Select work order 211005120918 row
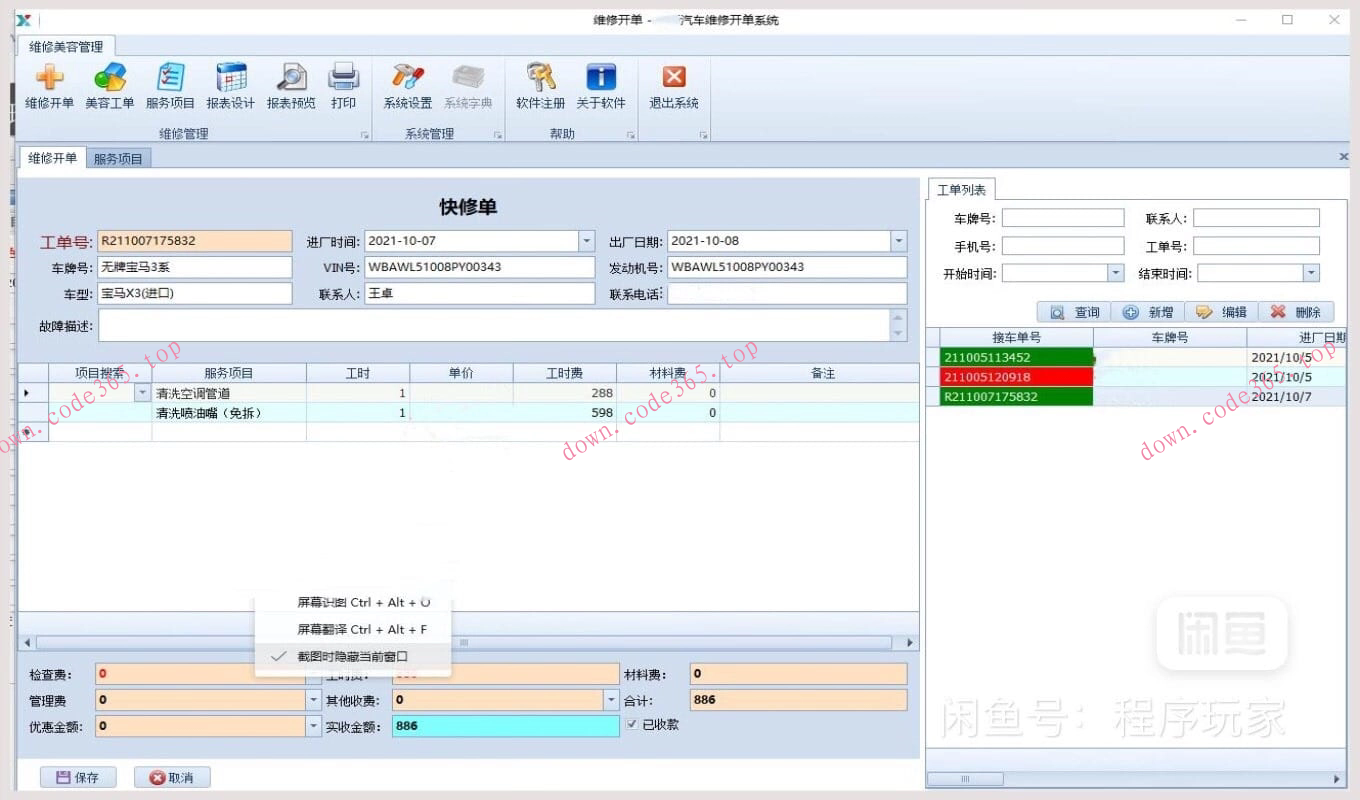 point(1009,377)
